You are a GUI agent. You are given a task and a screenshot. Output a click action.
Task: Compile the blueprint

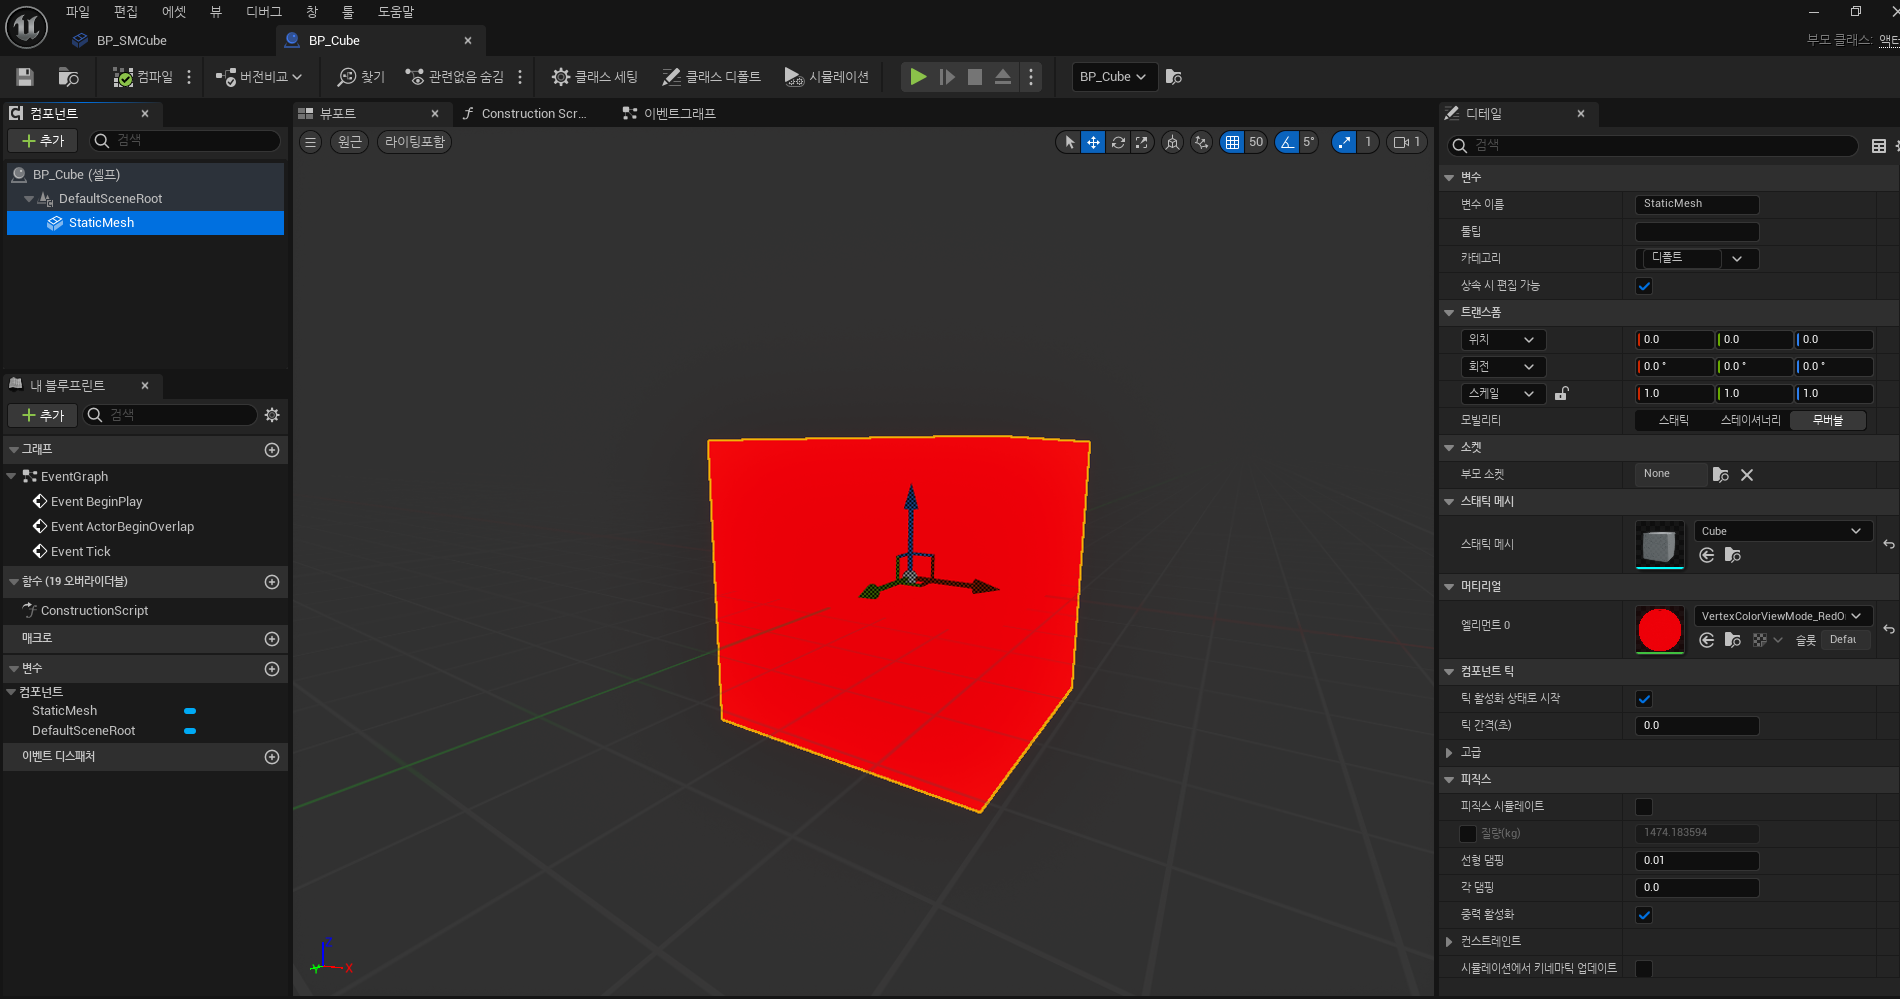coord(143,77)
